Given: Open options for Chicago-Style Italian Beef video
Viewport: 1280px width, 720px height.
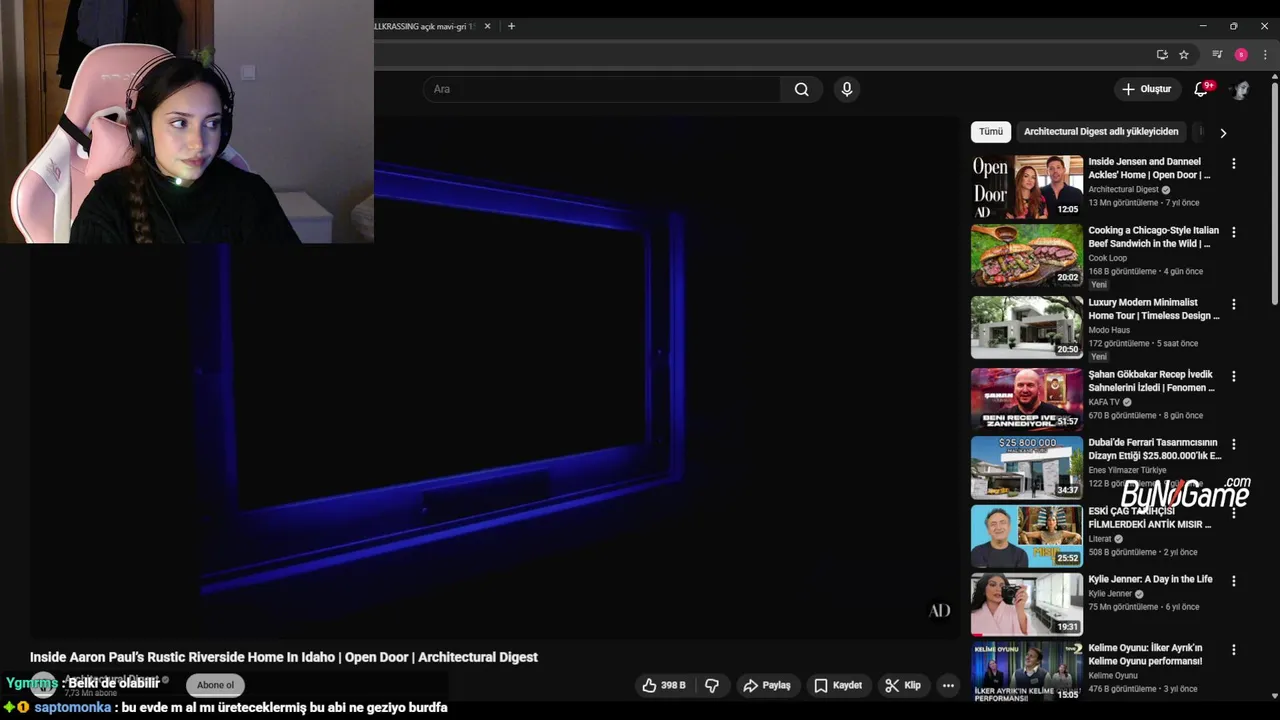Looking at the screenshot, I should 1233,232.
